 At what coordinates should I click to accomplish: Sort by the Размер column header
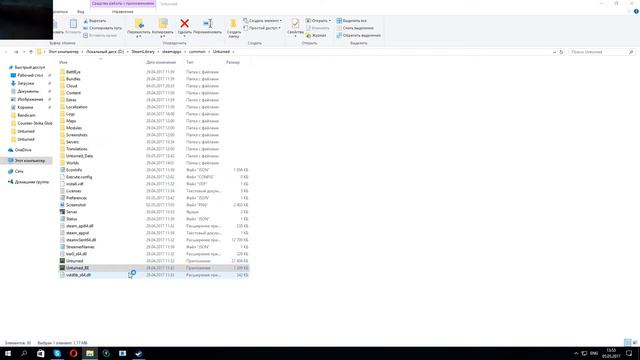click(x=233, y=62)
